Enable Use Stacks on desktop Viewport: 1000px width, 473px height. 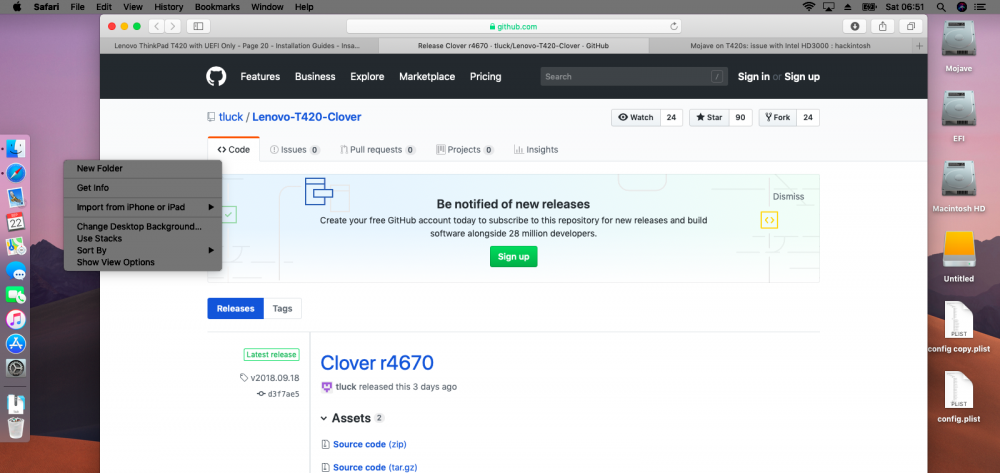tap(143, 238)
